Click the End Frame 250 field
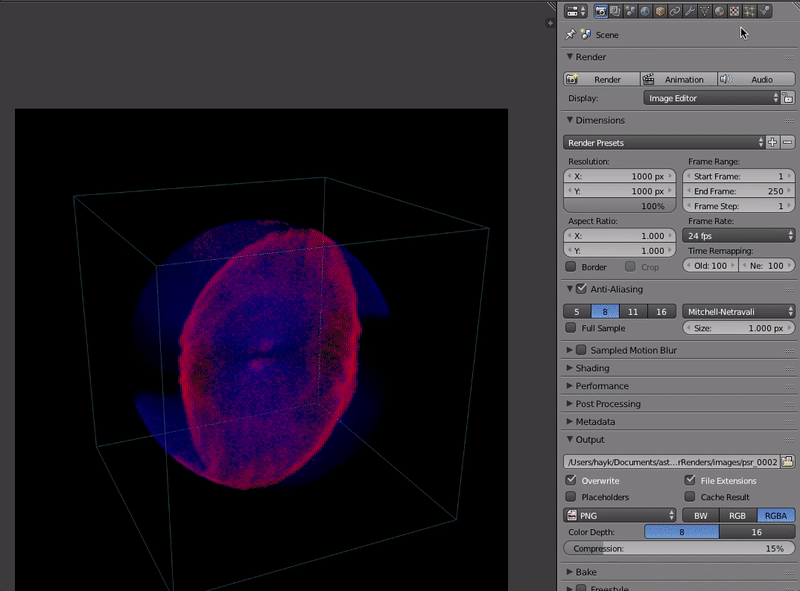This screenshot has height=591, width=800. 739,191
